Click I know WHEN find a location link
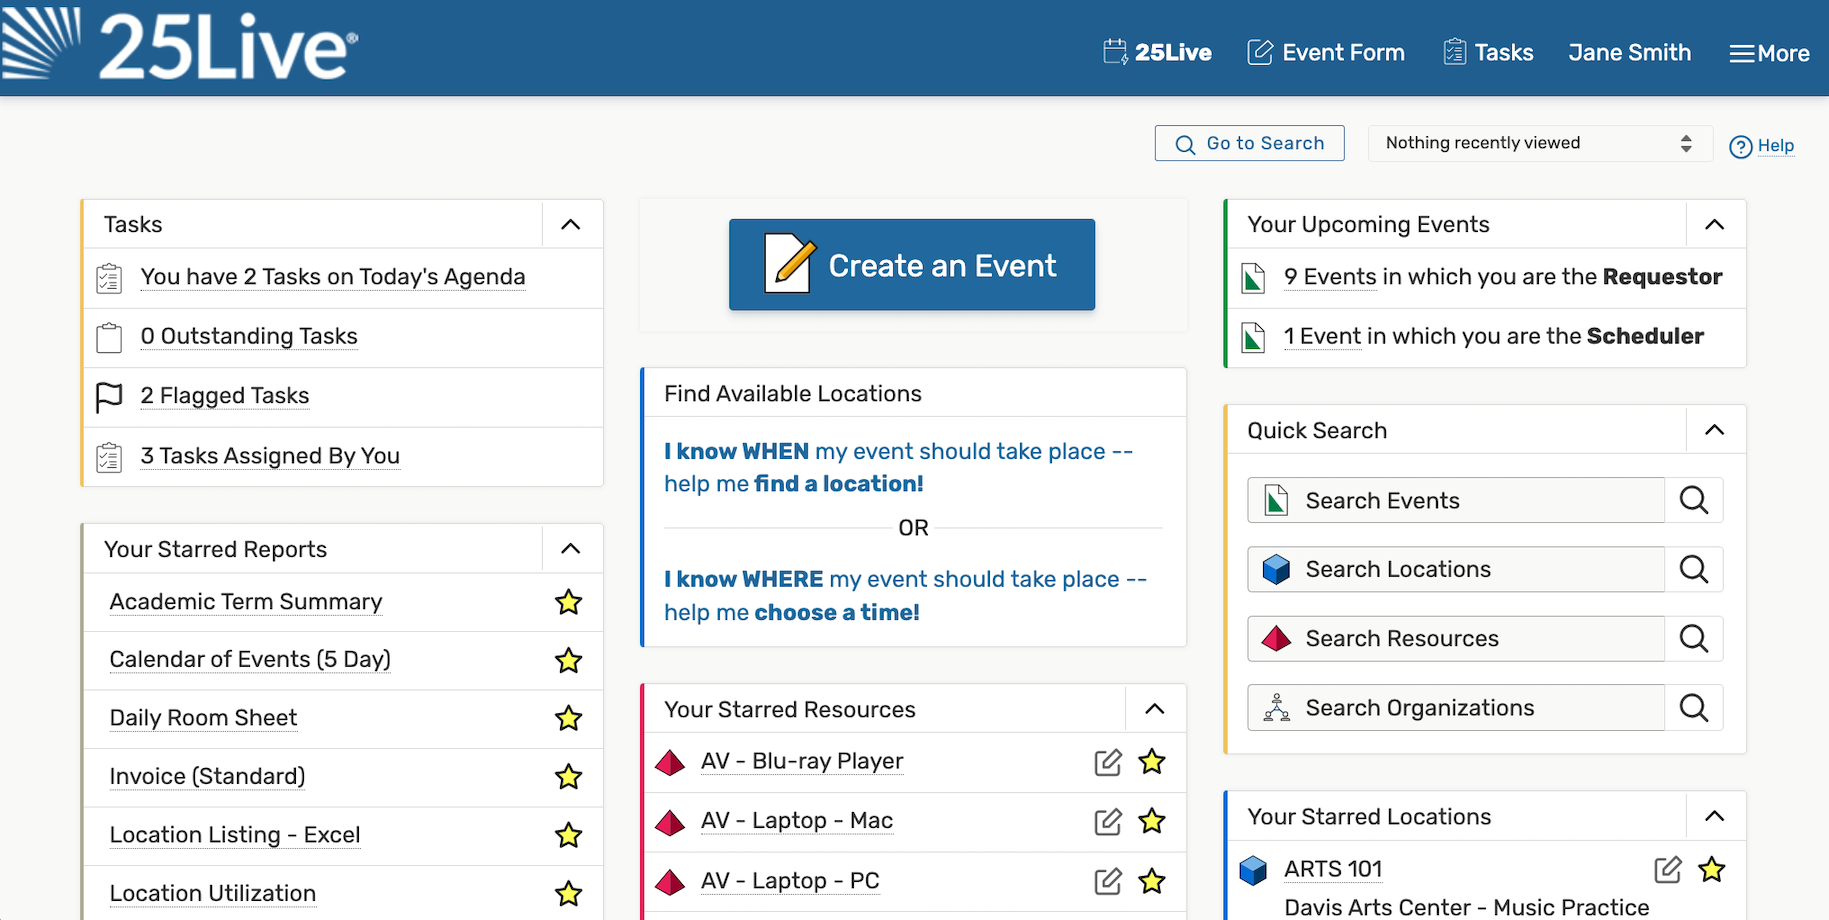The height and width of the screenshot is (920, 1829). coord(899,467)
